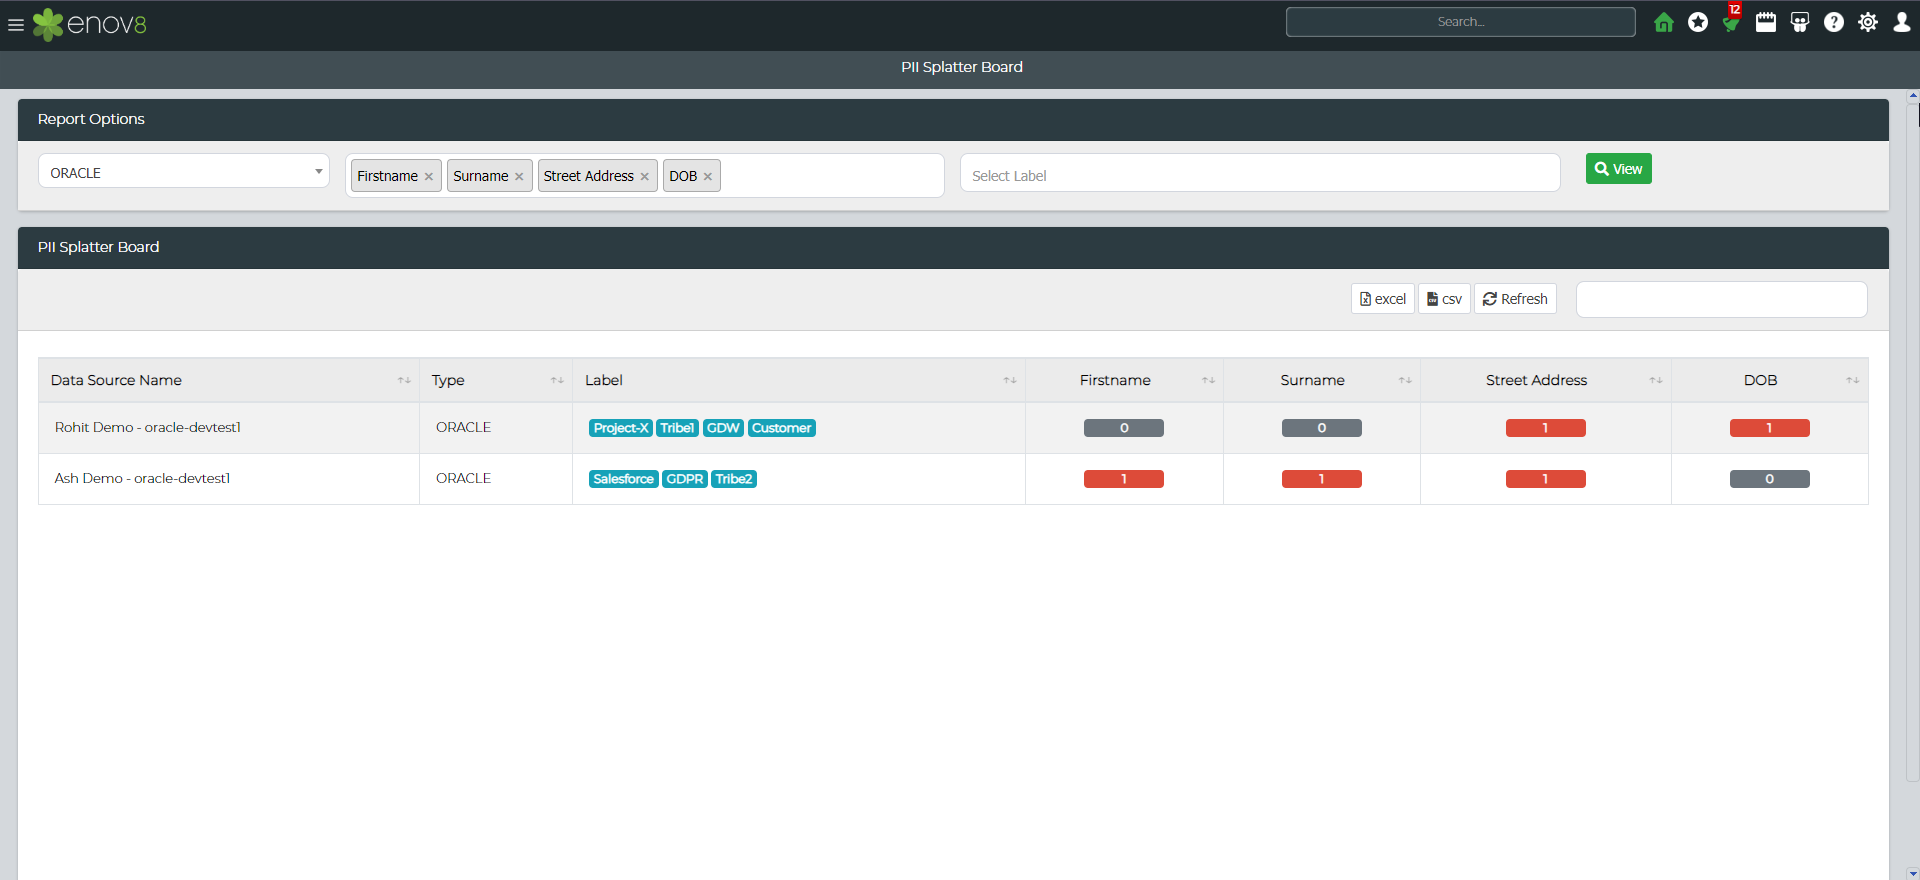Remove the Street Address tag
The height and width of the screenshot is (880, 1920).
point(645,177)
